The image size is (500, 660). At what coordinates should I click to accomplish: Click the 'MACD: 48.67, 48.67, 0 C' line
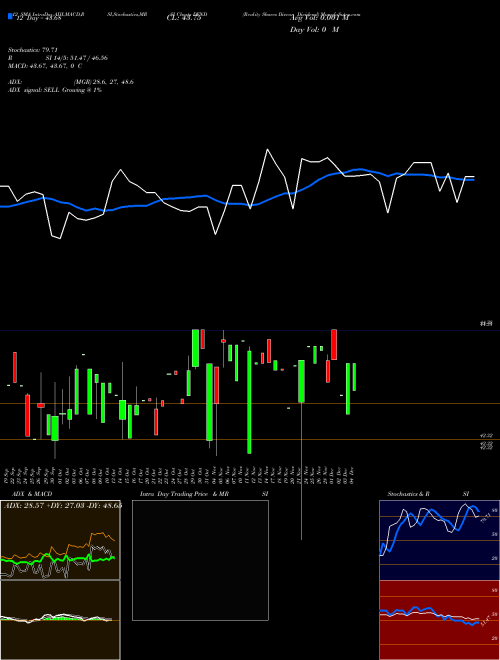click(45, 66)
